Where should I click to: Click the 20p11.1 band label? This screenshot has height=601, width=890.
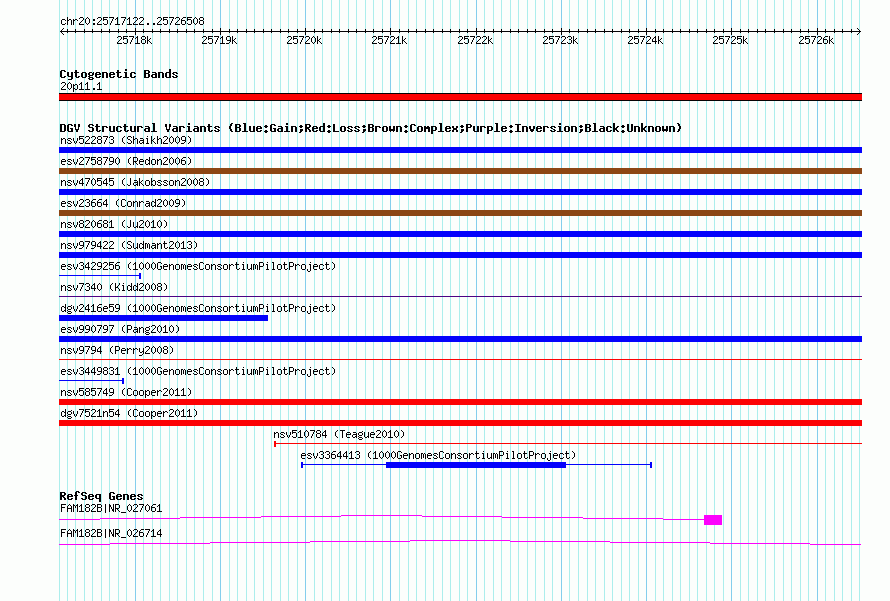pos(81,86)
